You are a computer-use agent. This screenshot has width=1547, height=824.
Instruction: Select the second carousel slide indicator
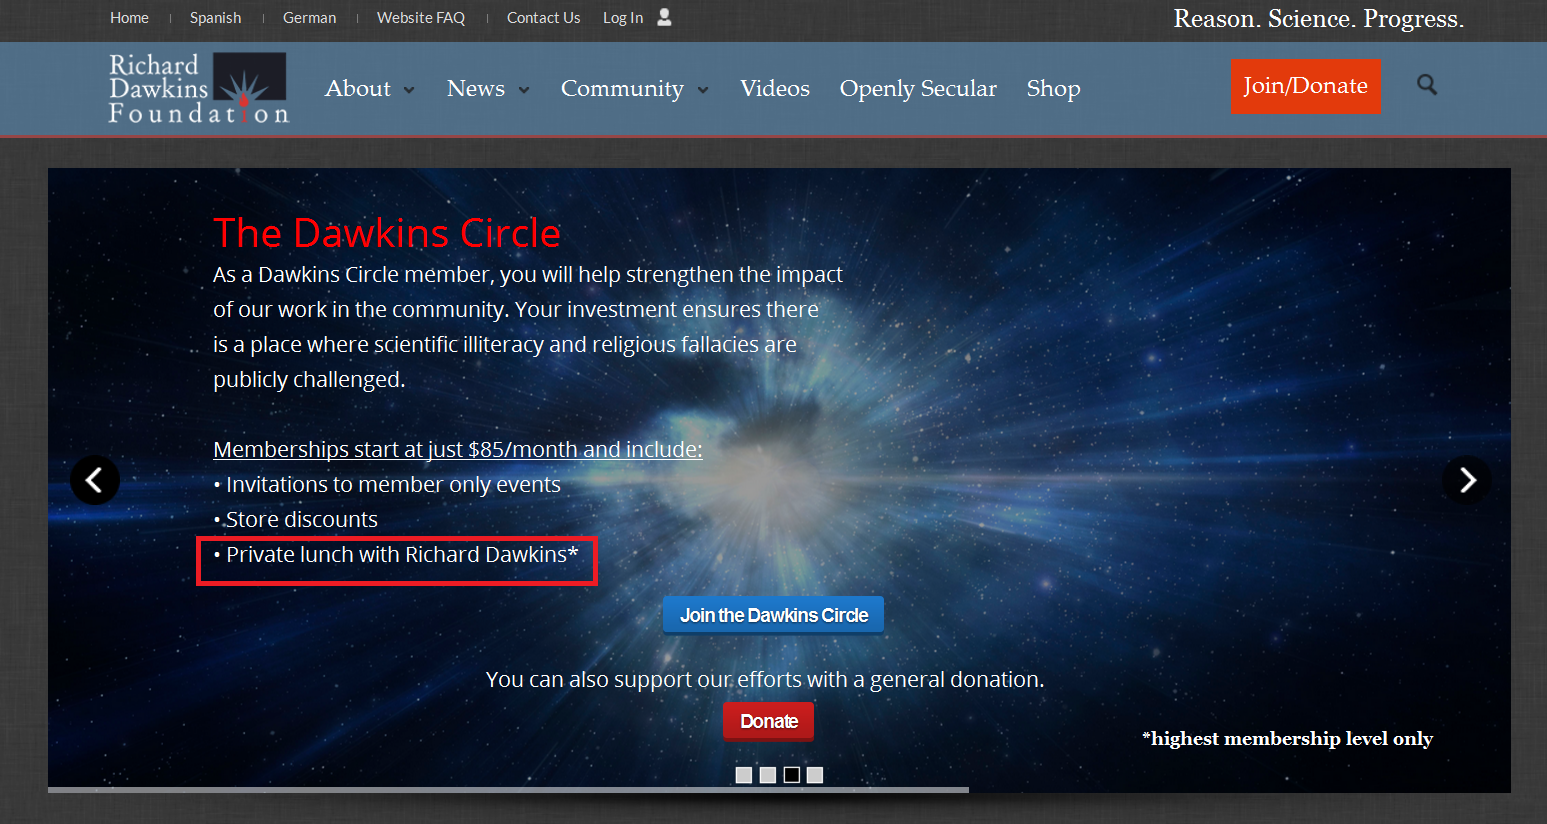click(768, 775)
